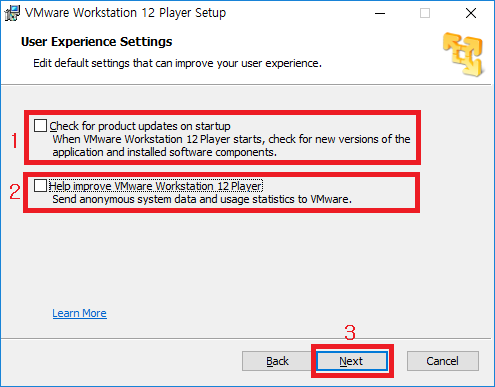
Task: Click the red number 2 annotation
Action: click(x=15, y=192)
